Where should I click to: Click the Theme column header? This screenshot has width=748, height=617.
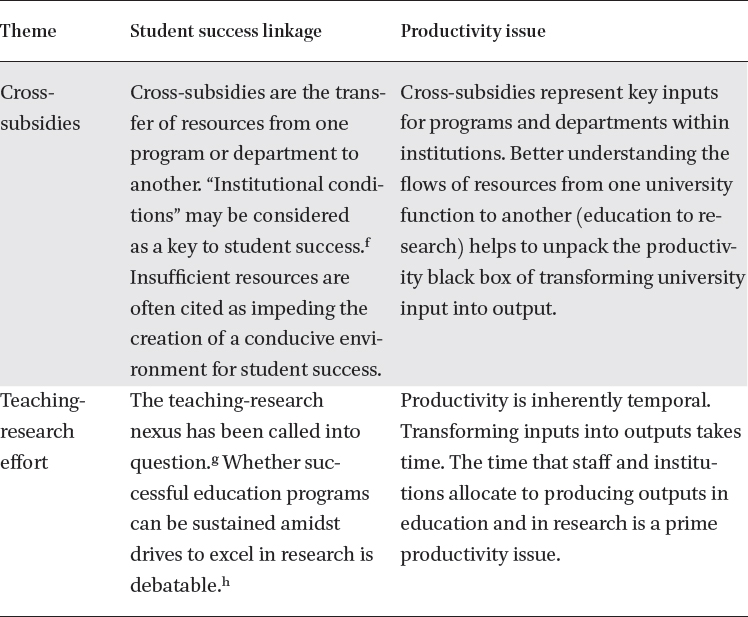[x=28, y=31]
